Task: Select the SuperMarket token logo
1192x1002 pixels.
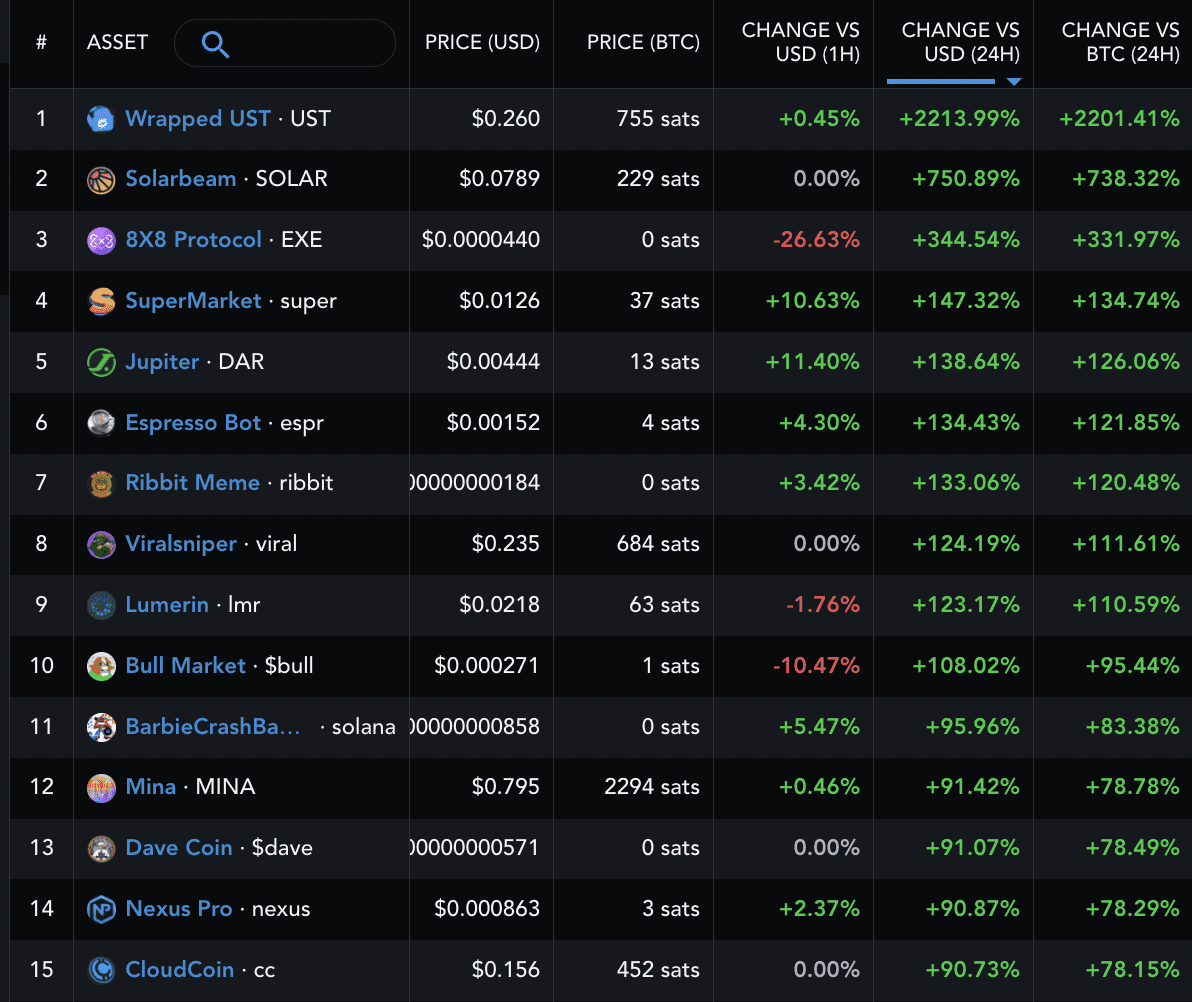Action: [101, 301]
